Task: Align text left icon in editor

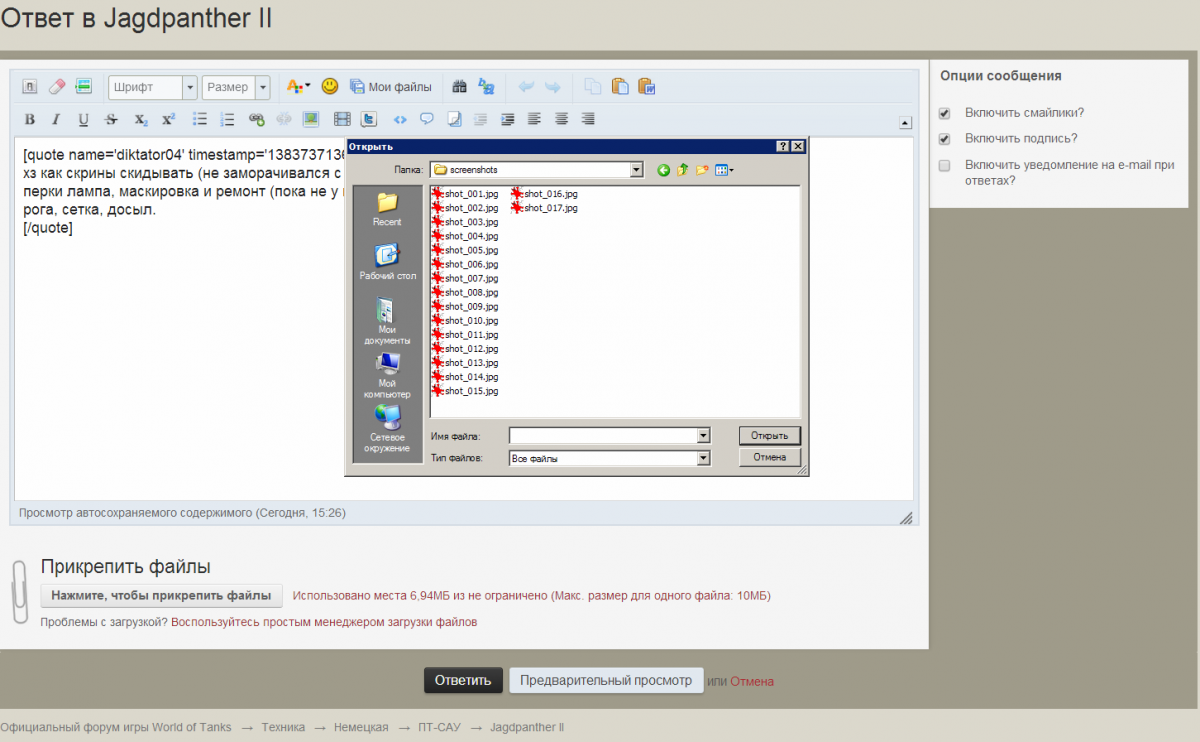Action: 534,119
